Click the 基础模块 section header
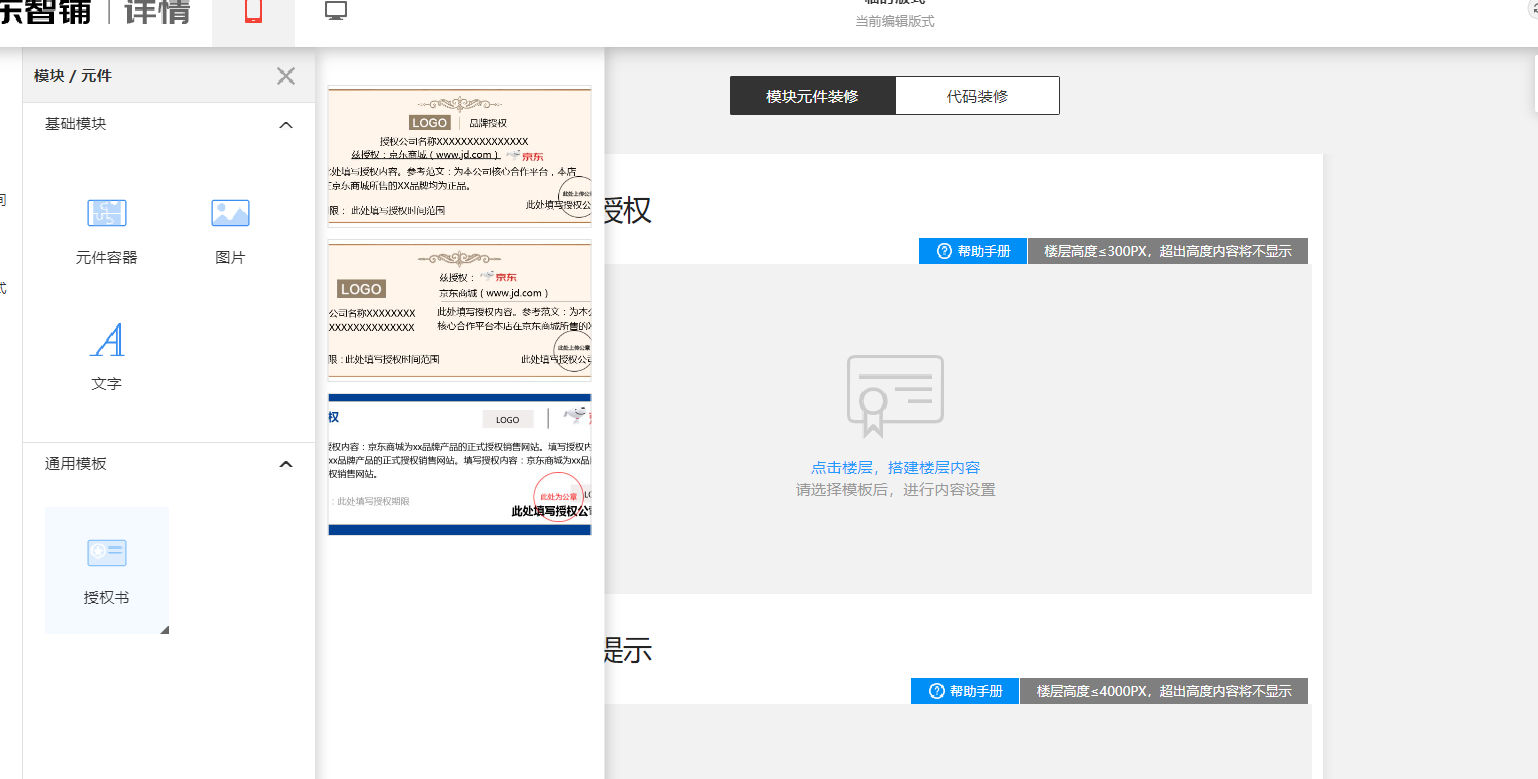Viewport: 1538px width, 779px height. click(x=76, y=124)
